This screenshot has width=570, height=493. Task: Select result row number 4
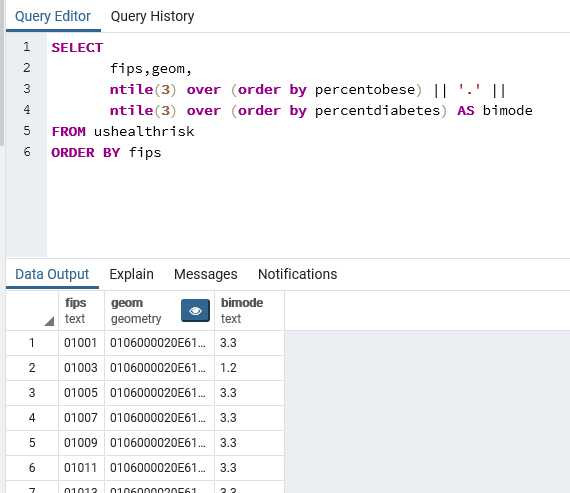(x=32, y=418)
